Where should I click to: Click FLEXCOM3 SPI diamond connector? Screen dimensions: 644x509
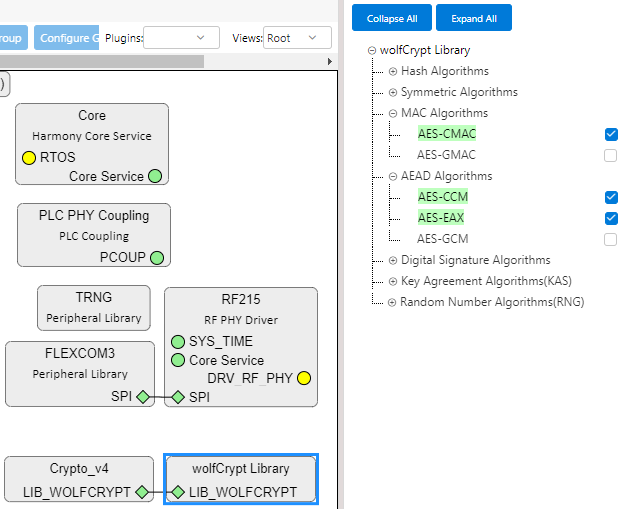point(143,397)
